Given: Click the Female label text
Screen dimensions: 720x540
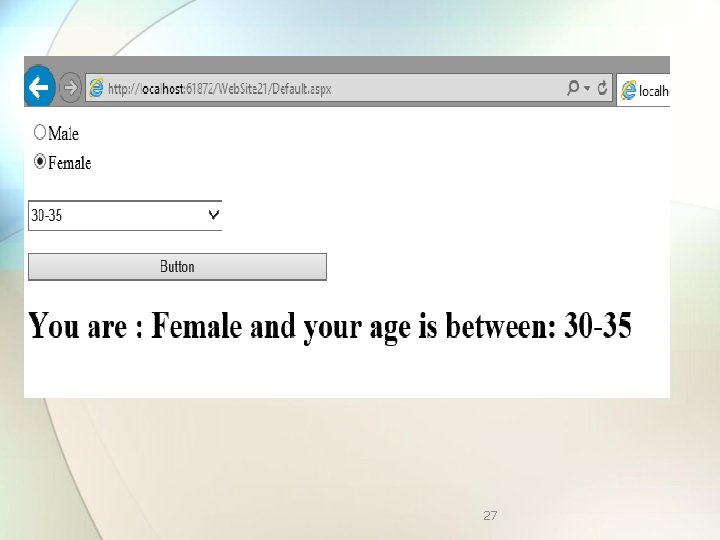Looking at the screenshot, I should coord(70,163).
